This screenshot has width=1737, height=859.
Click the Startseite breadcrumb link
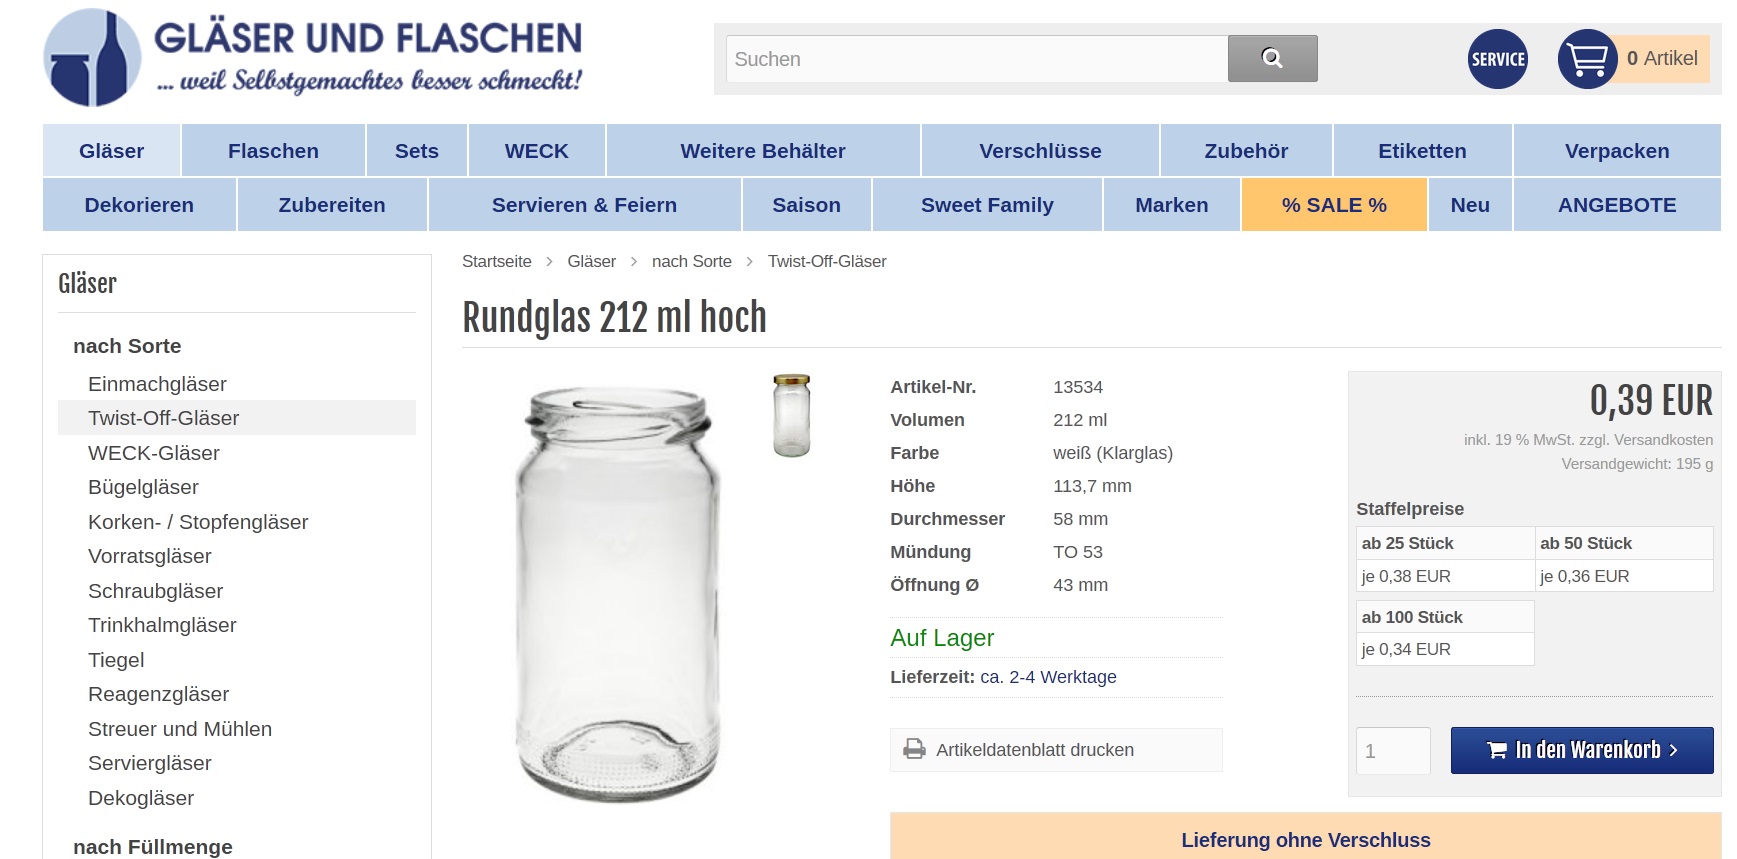pyautogui.click(x=497, y=261)
